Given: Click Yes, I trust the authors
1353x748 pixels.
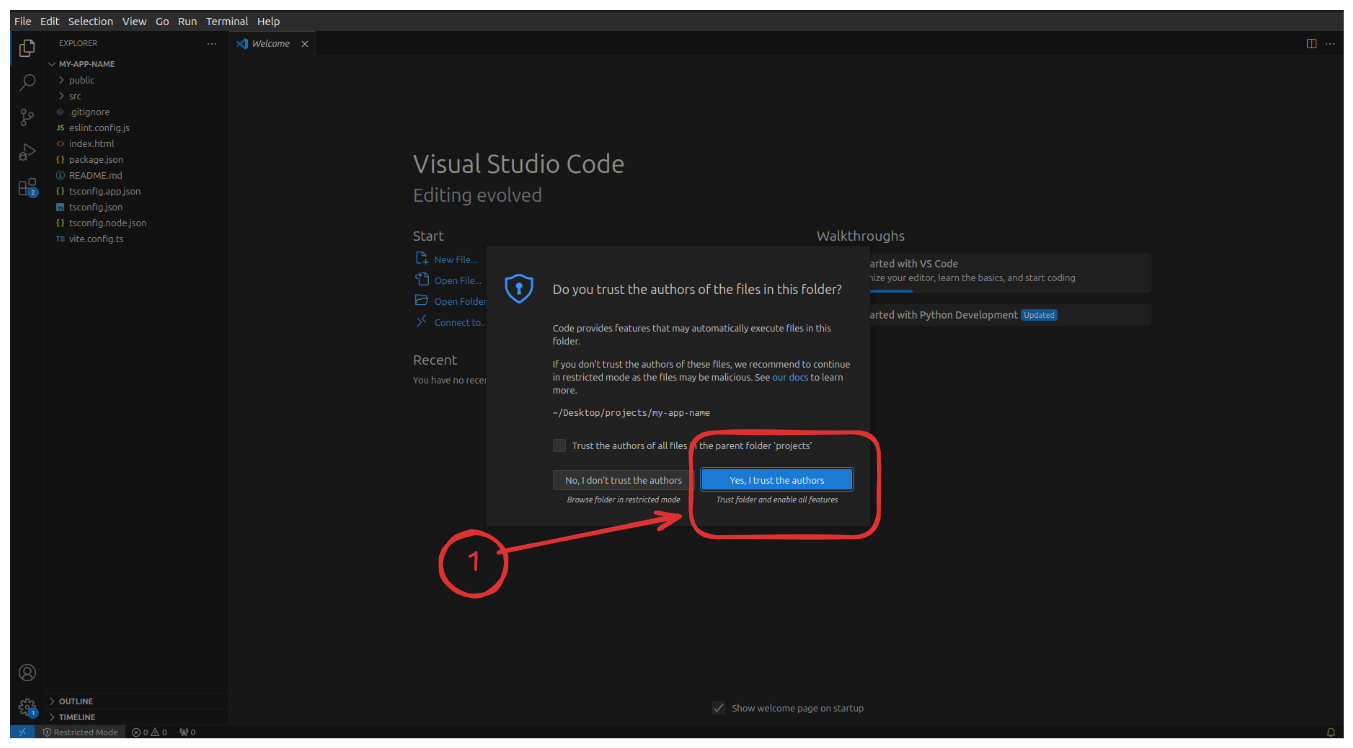Looking at the screenshot, I should pyautogui.click(x=776, y=479).
